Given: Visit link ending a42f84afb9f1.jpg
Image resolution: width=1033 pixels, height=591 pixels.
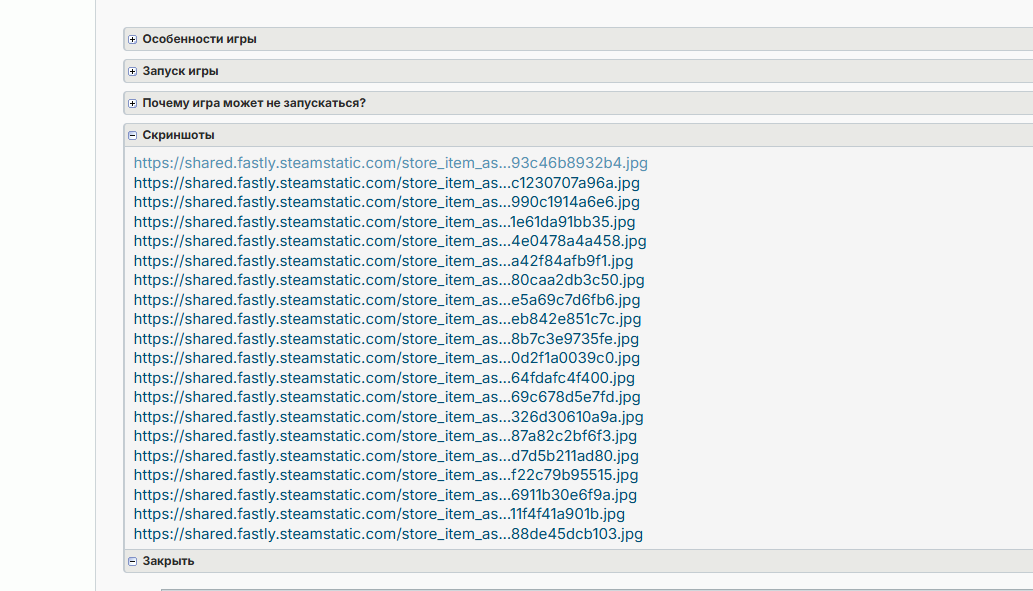Looking at the screenshot, I should pyautogui.click(x=383, y=261).
